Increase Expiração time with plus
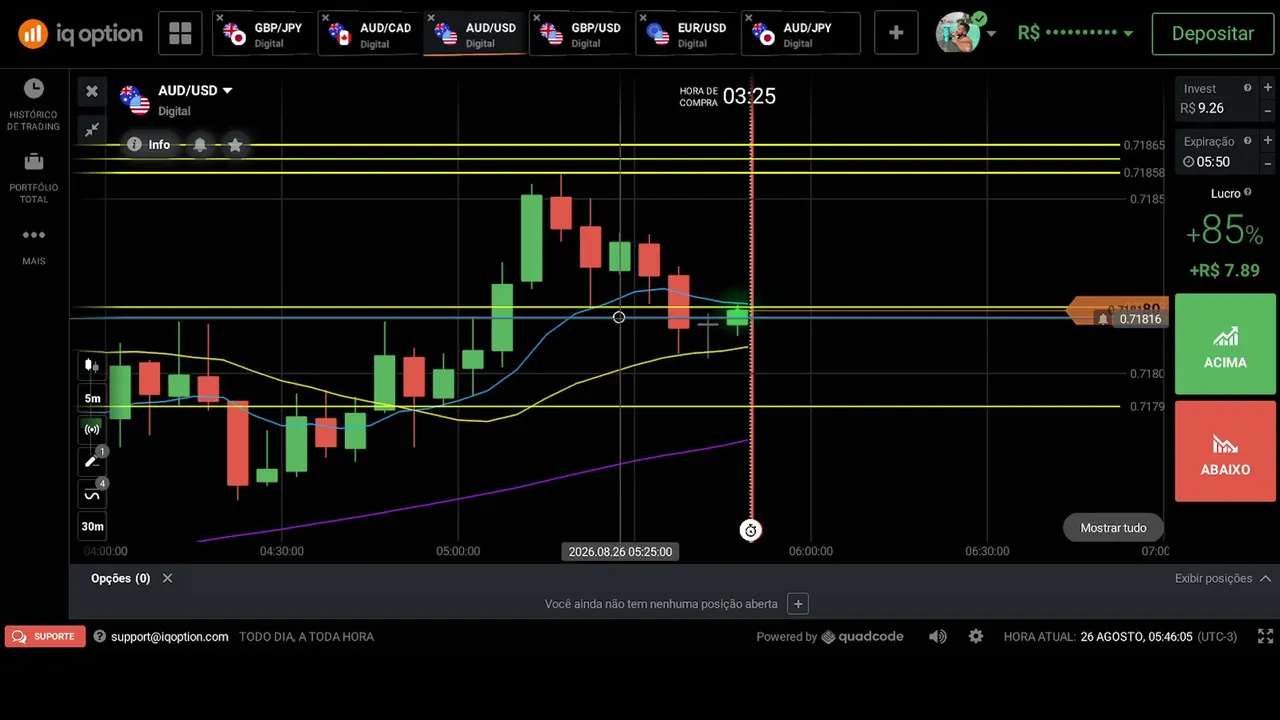 (x=1267, y=140)
